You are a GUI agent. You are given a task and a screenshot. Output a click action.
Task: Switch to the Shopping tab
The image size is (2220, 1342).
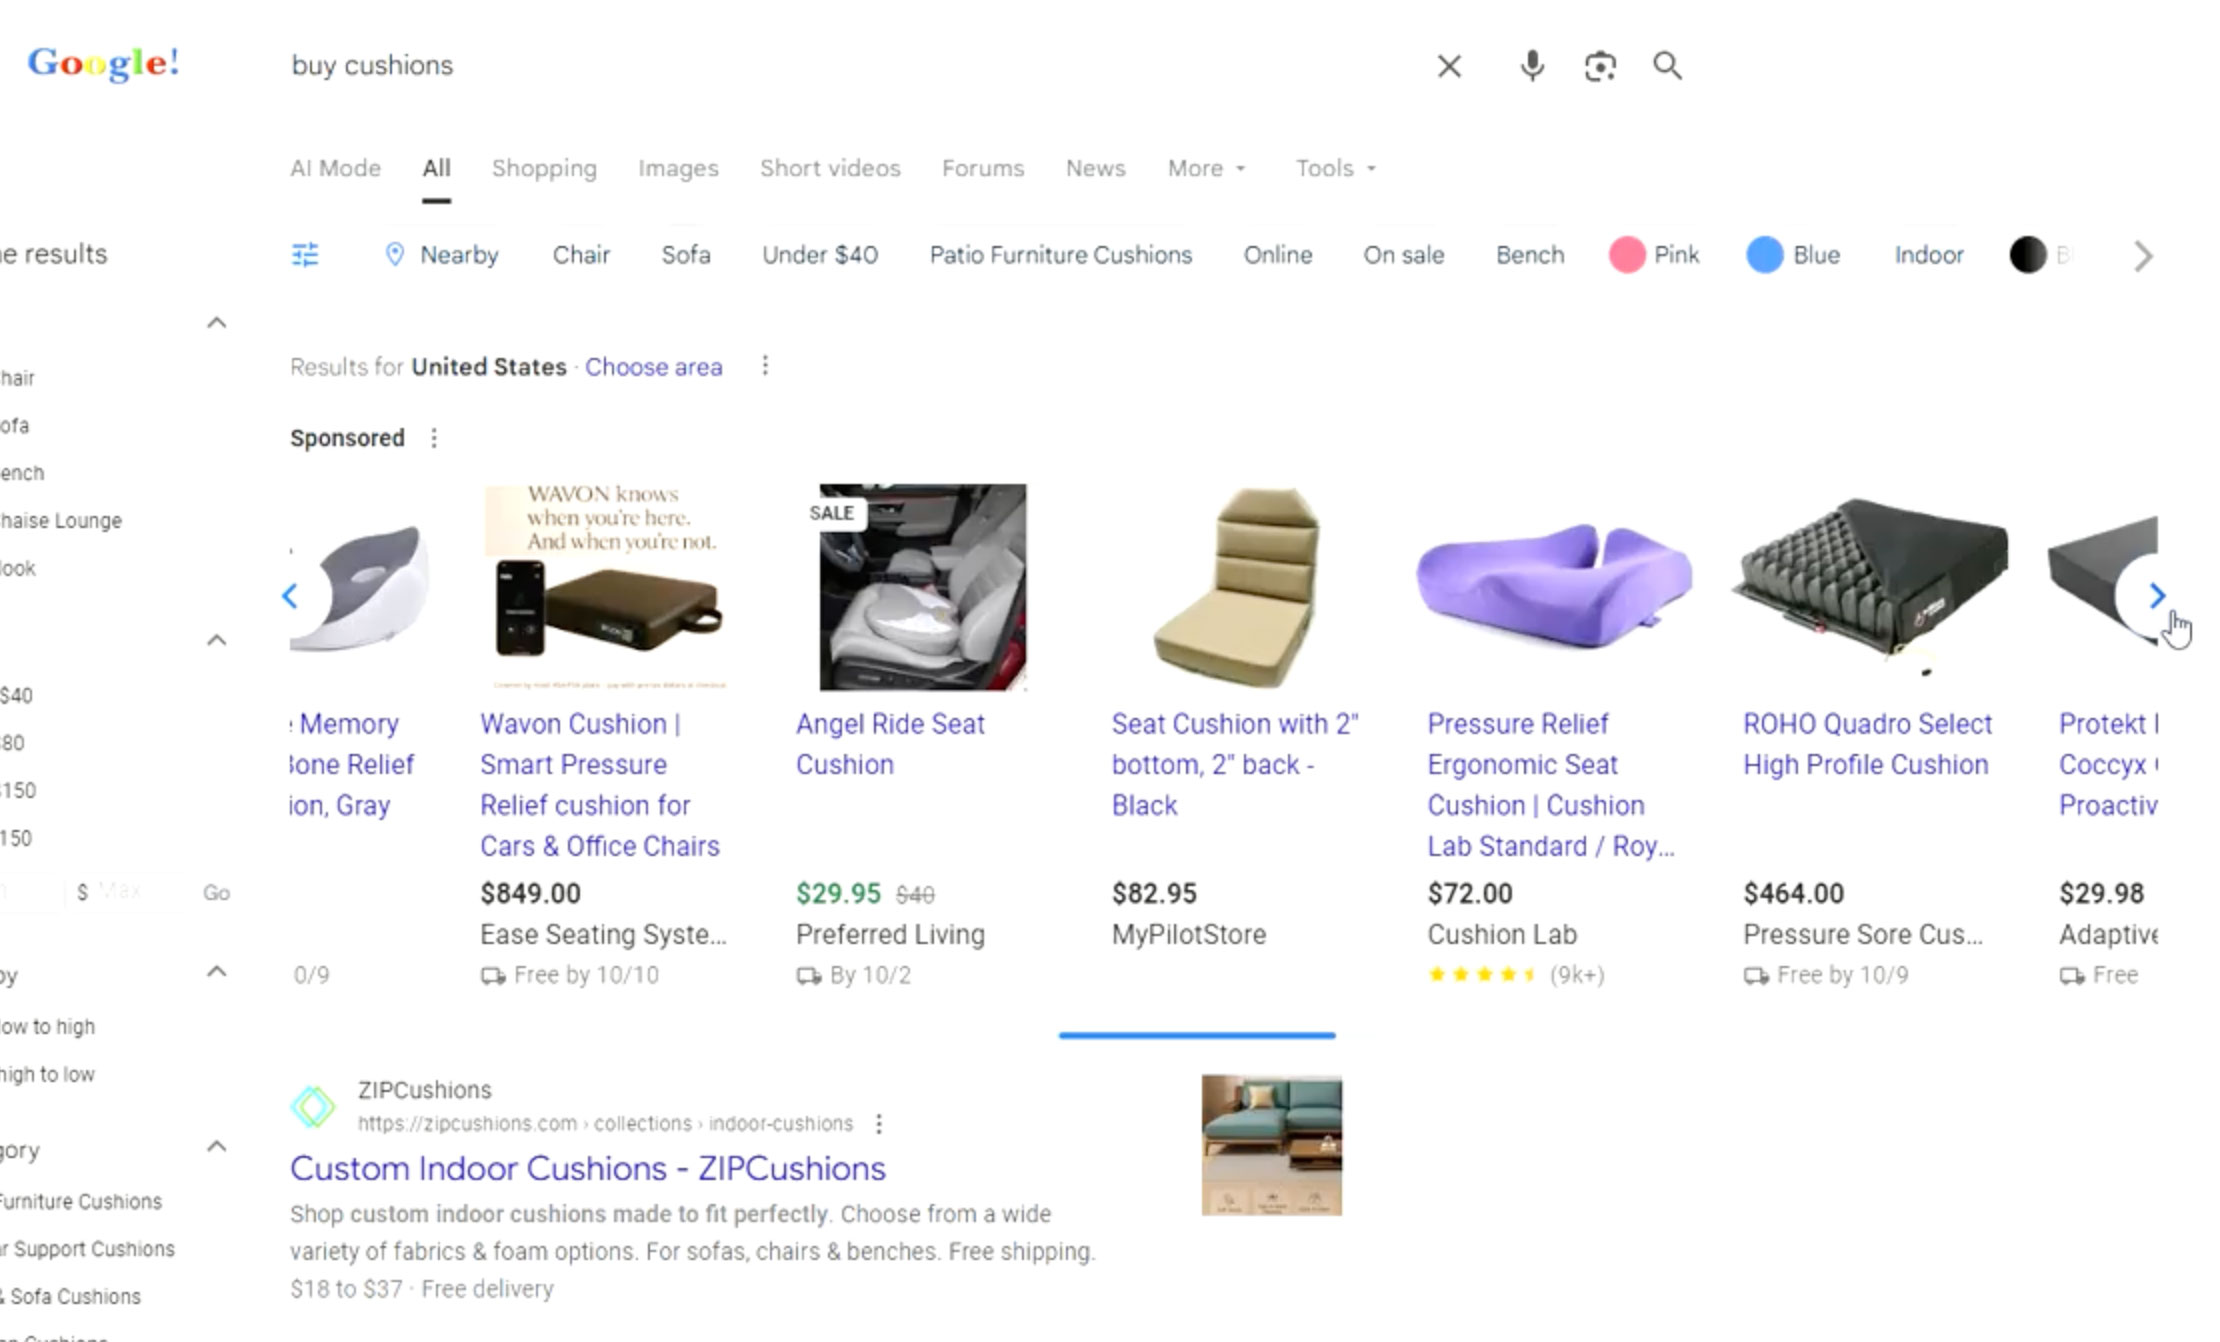click(544, 168)
